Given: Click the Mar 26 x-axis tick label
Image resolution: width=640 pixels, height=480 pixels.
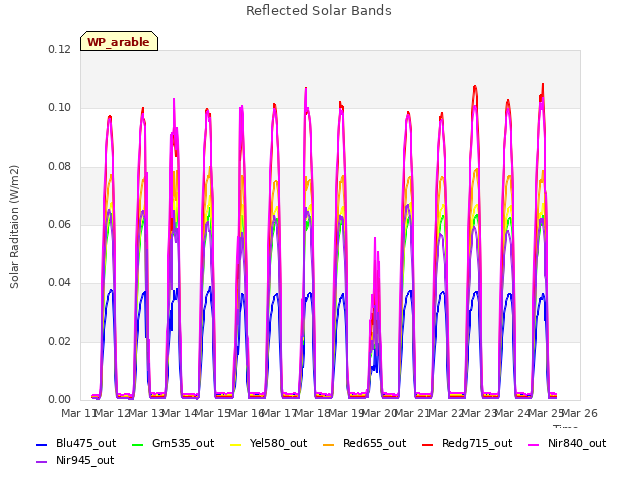Looking at the screenshot, I should (580, 413).
